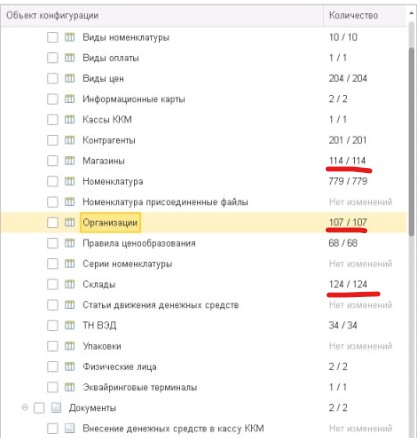Enable the Номенклатура checkbox

[52, 182]
